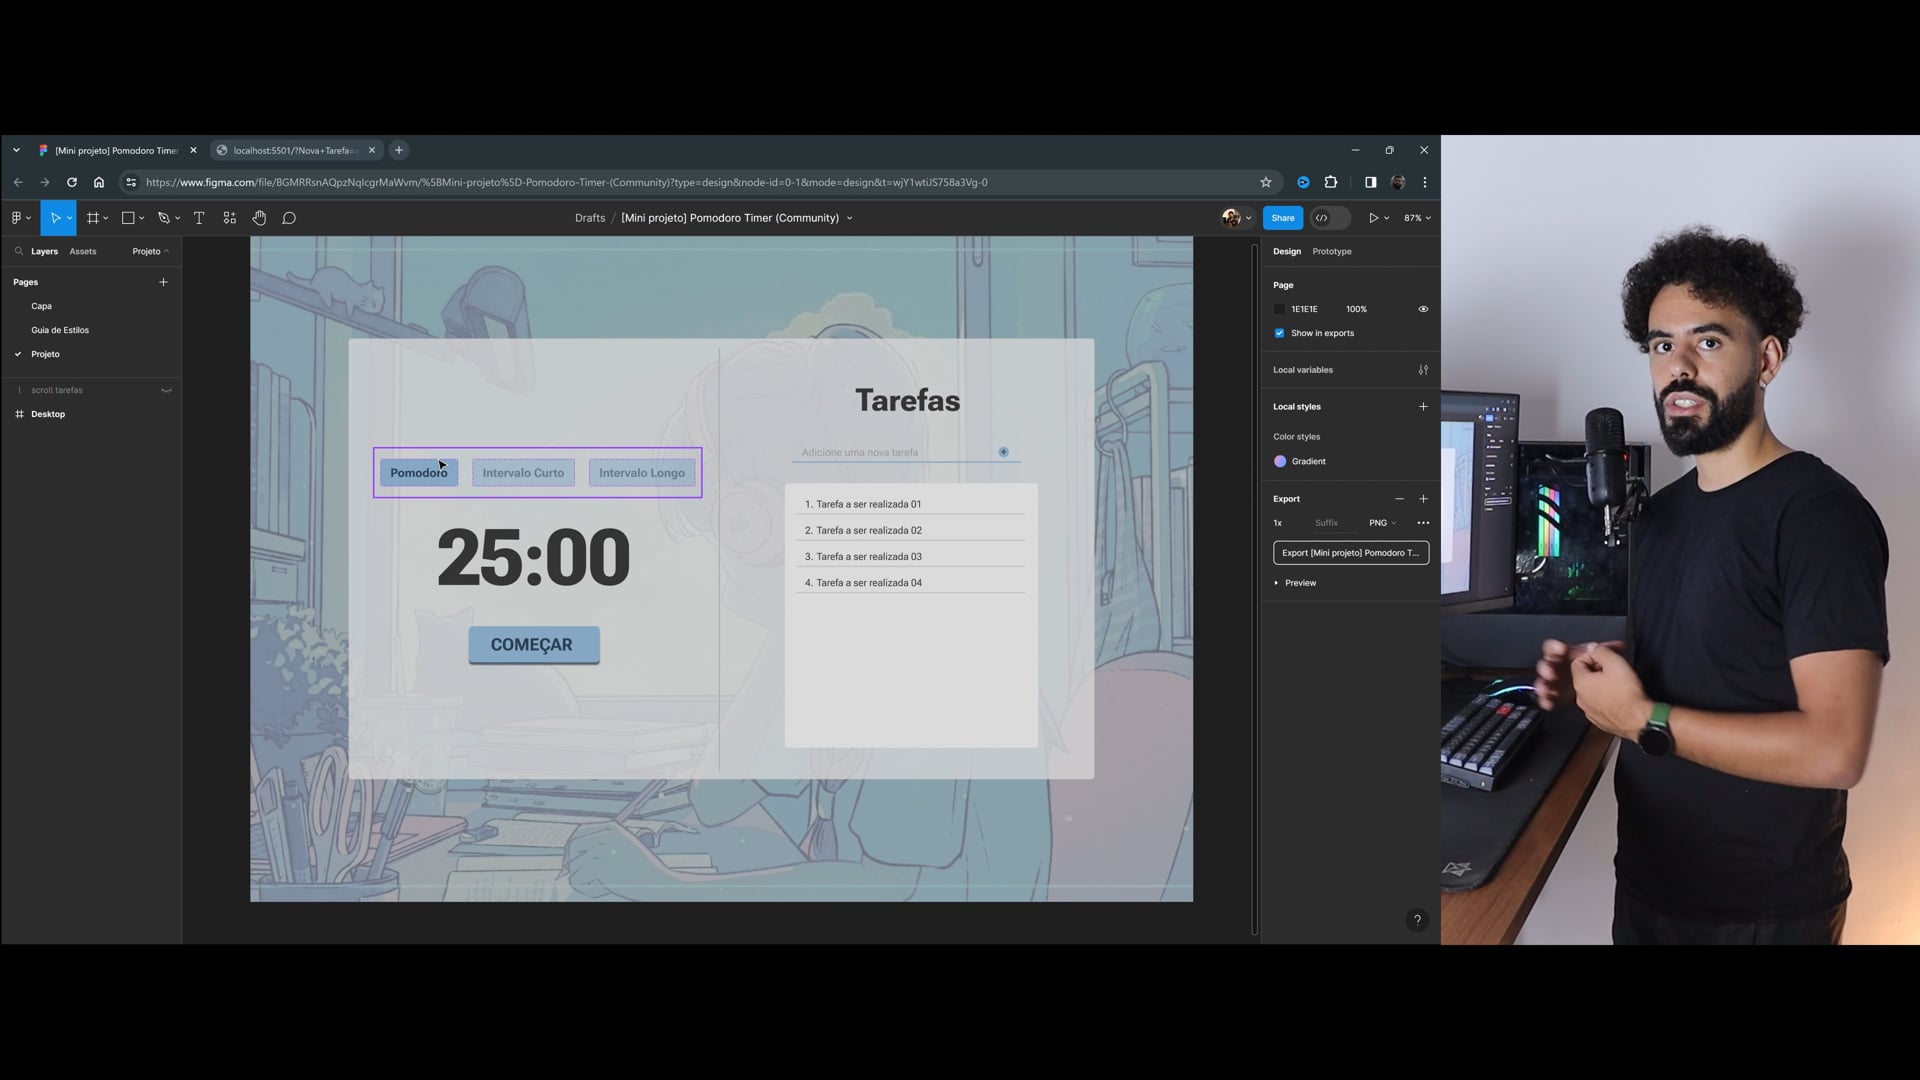
Task: Click the Present play button
Action: (1374, 218)
